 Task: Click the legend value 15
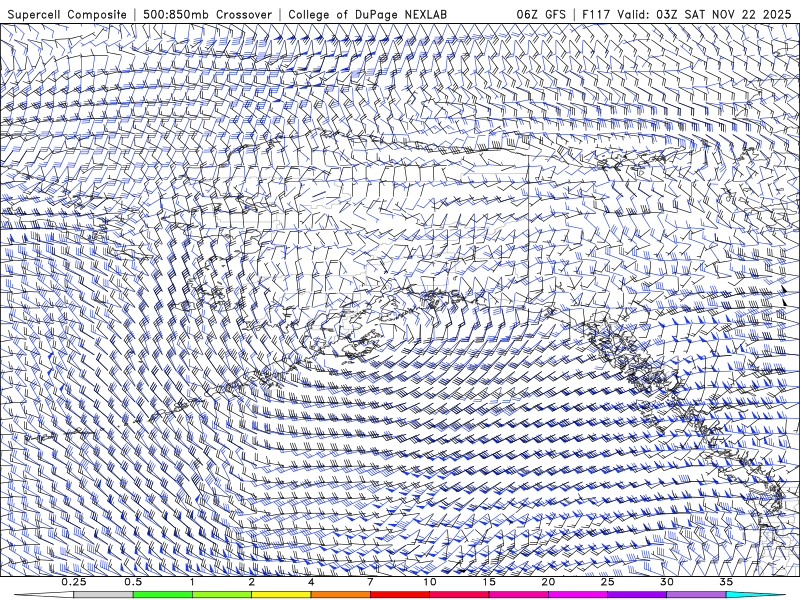click(x=489, y=582)
